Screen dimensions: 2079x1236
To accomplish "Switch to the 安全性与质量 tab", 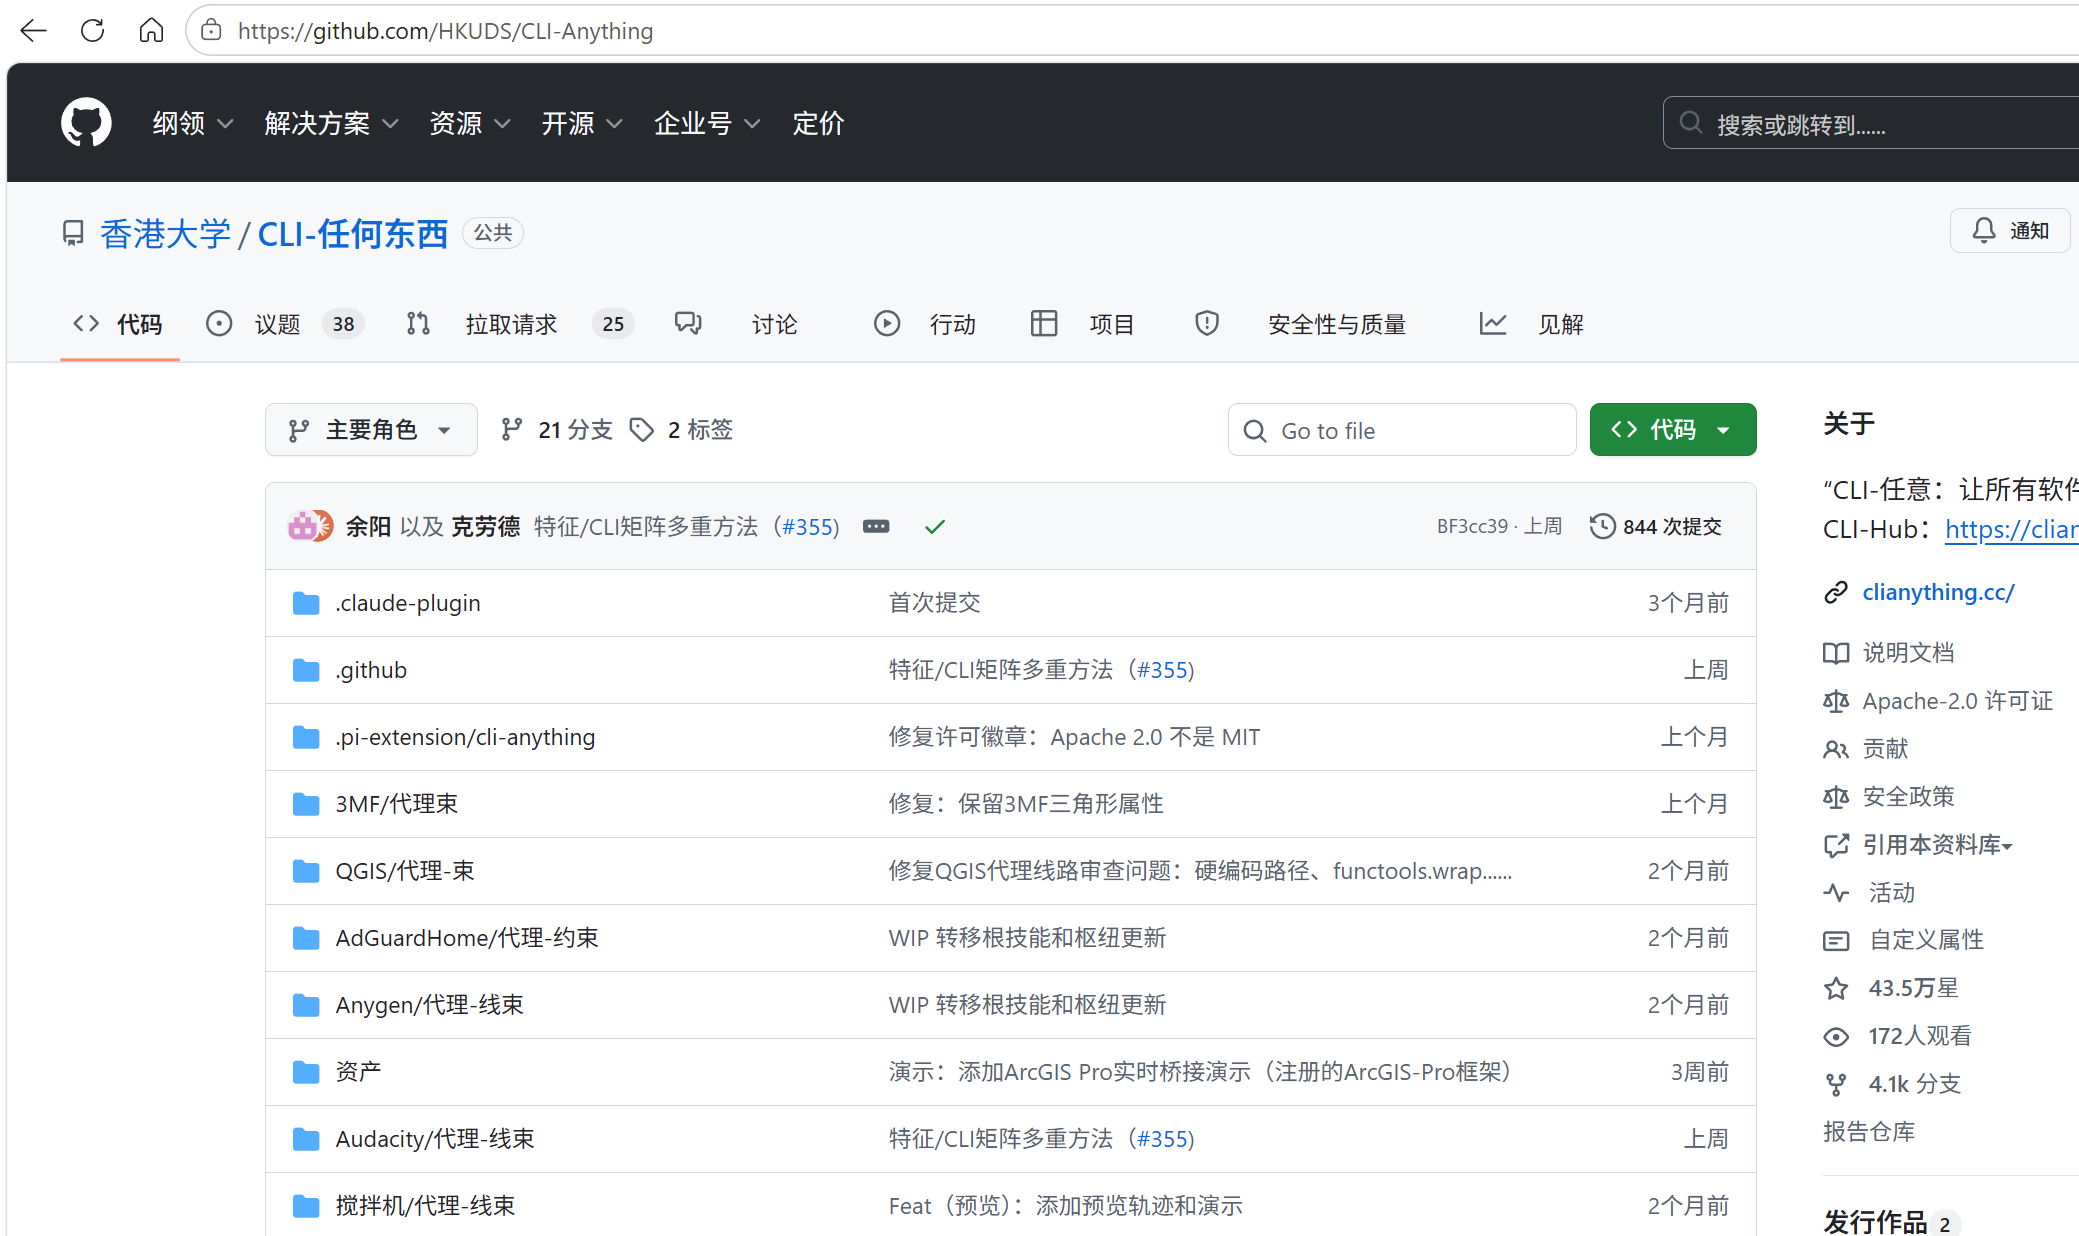I will (x=1301, y=324).
